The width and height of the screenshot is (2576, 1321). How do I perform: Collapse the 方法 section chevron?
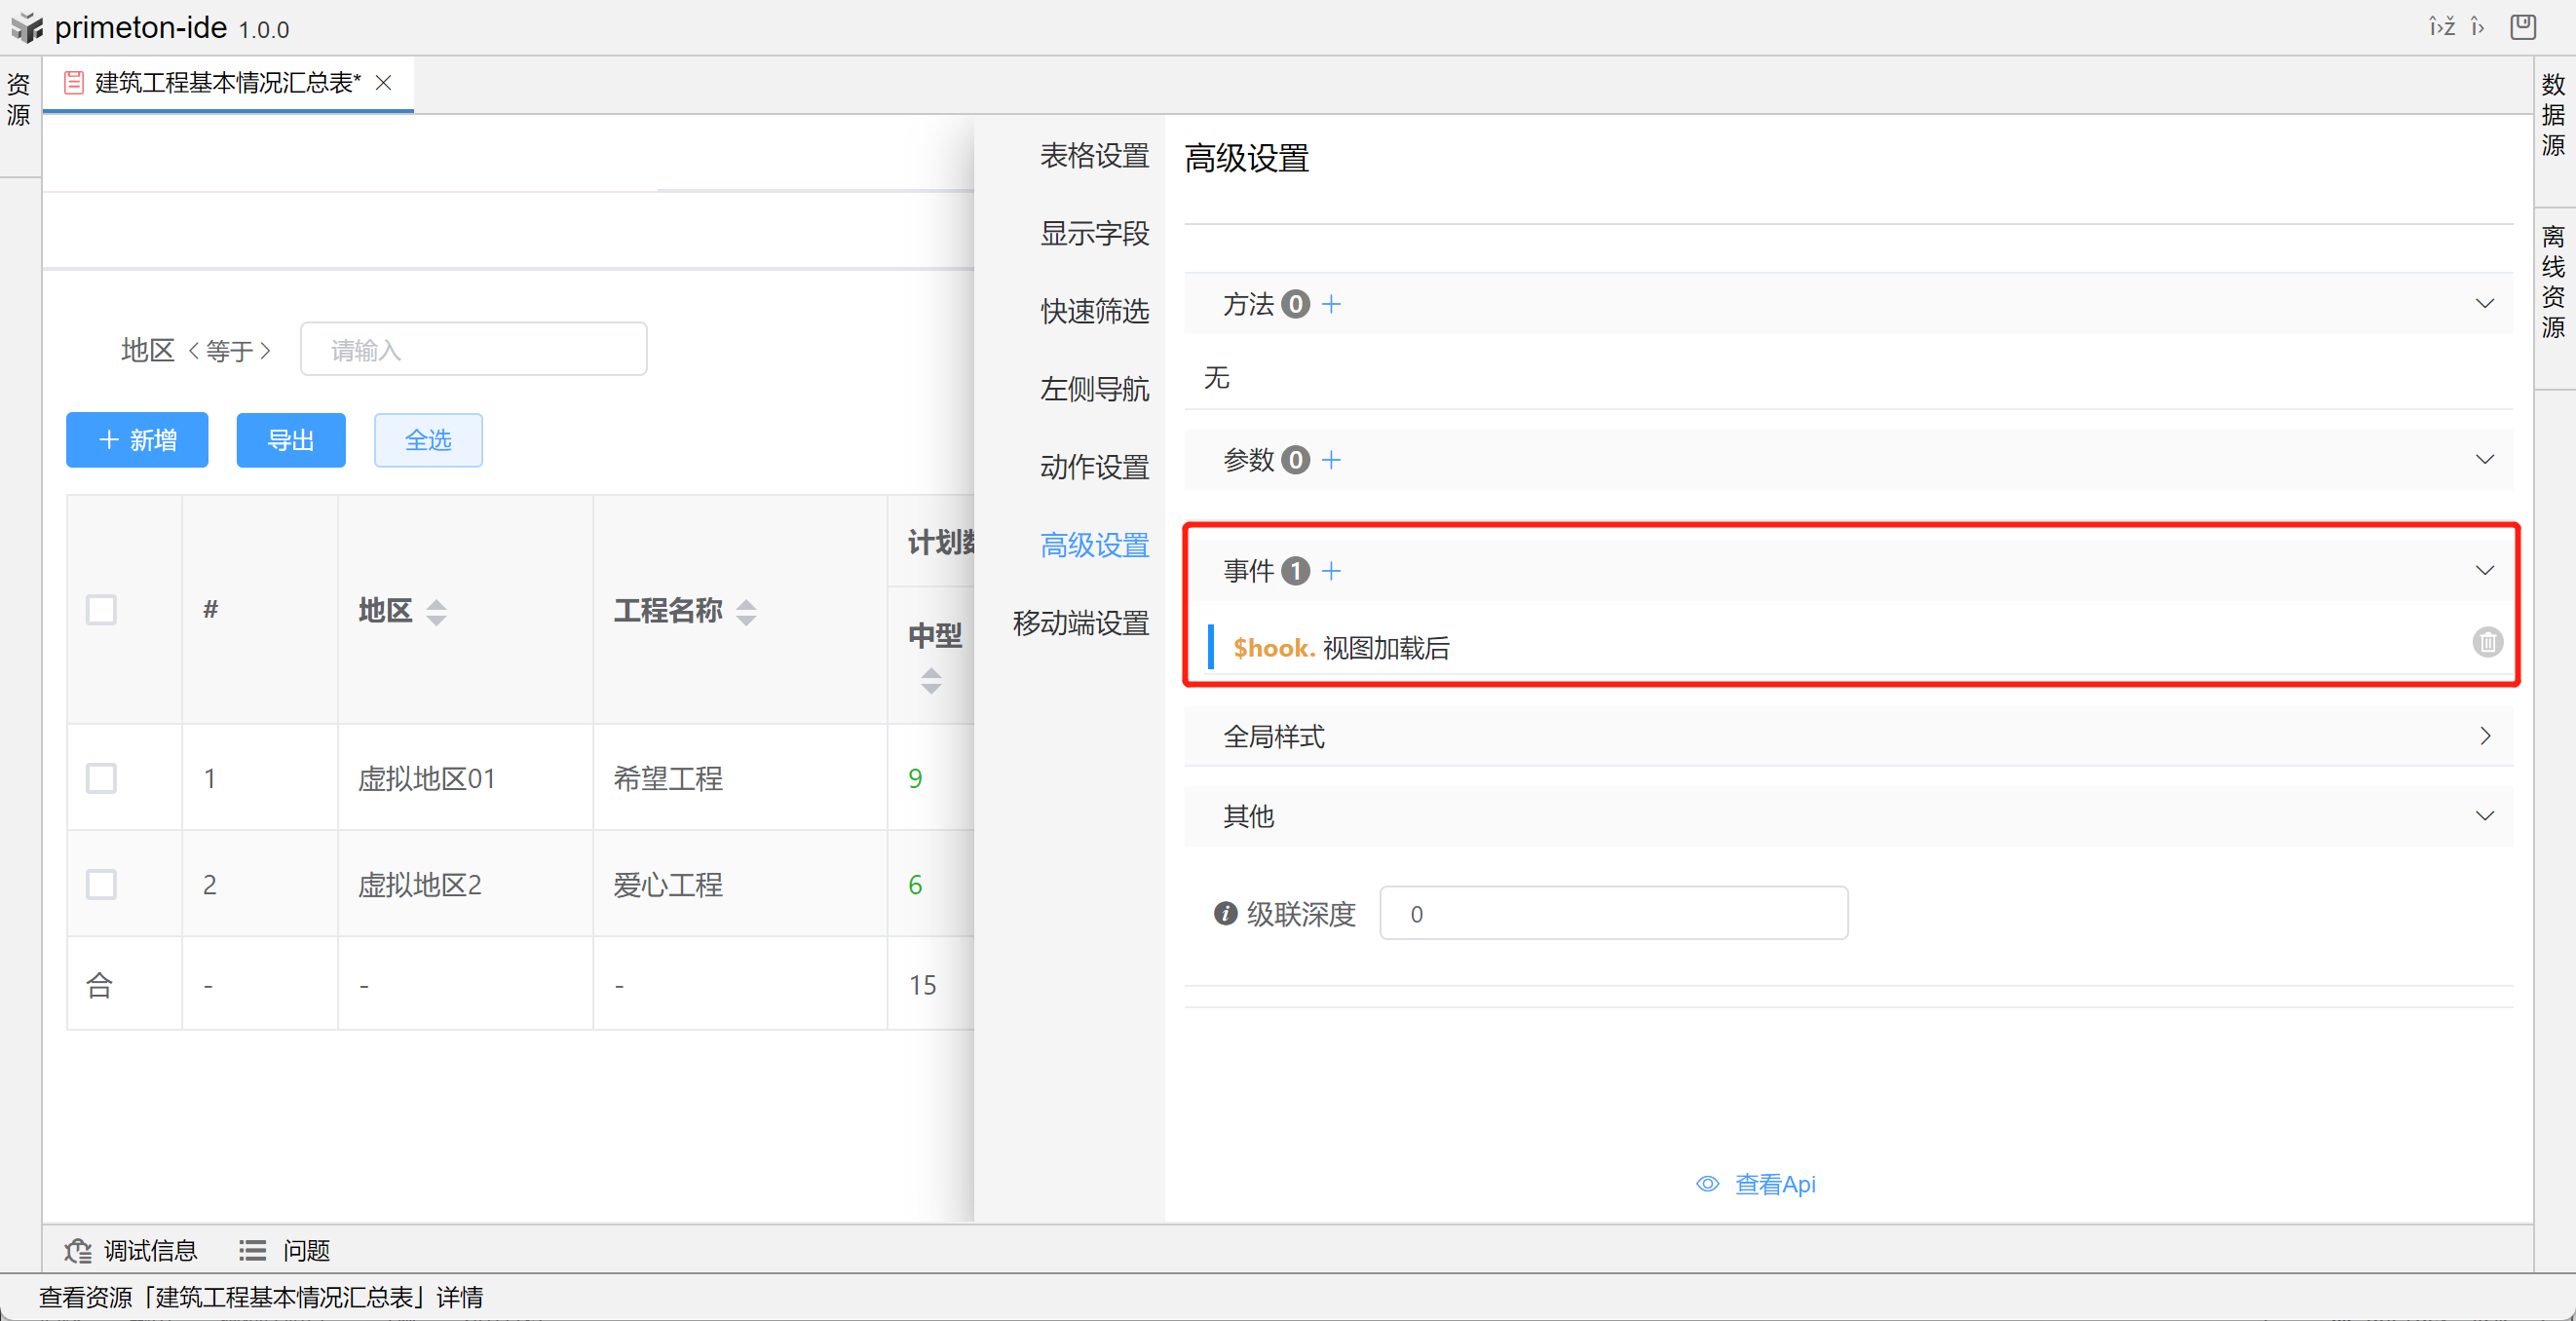(x=2484, y=304)
